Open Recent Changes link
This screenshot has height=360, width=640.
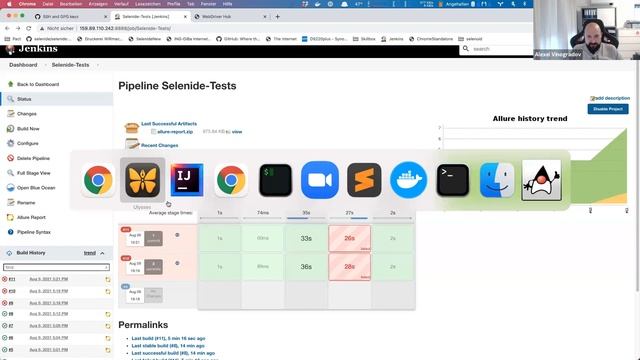coord(160,145)
